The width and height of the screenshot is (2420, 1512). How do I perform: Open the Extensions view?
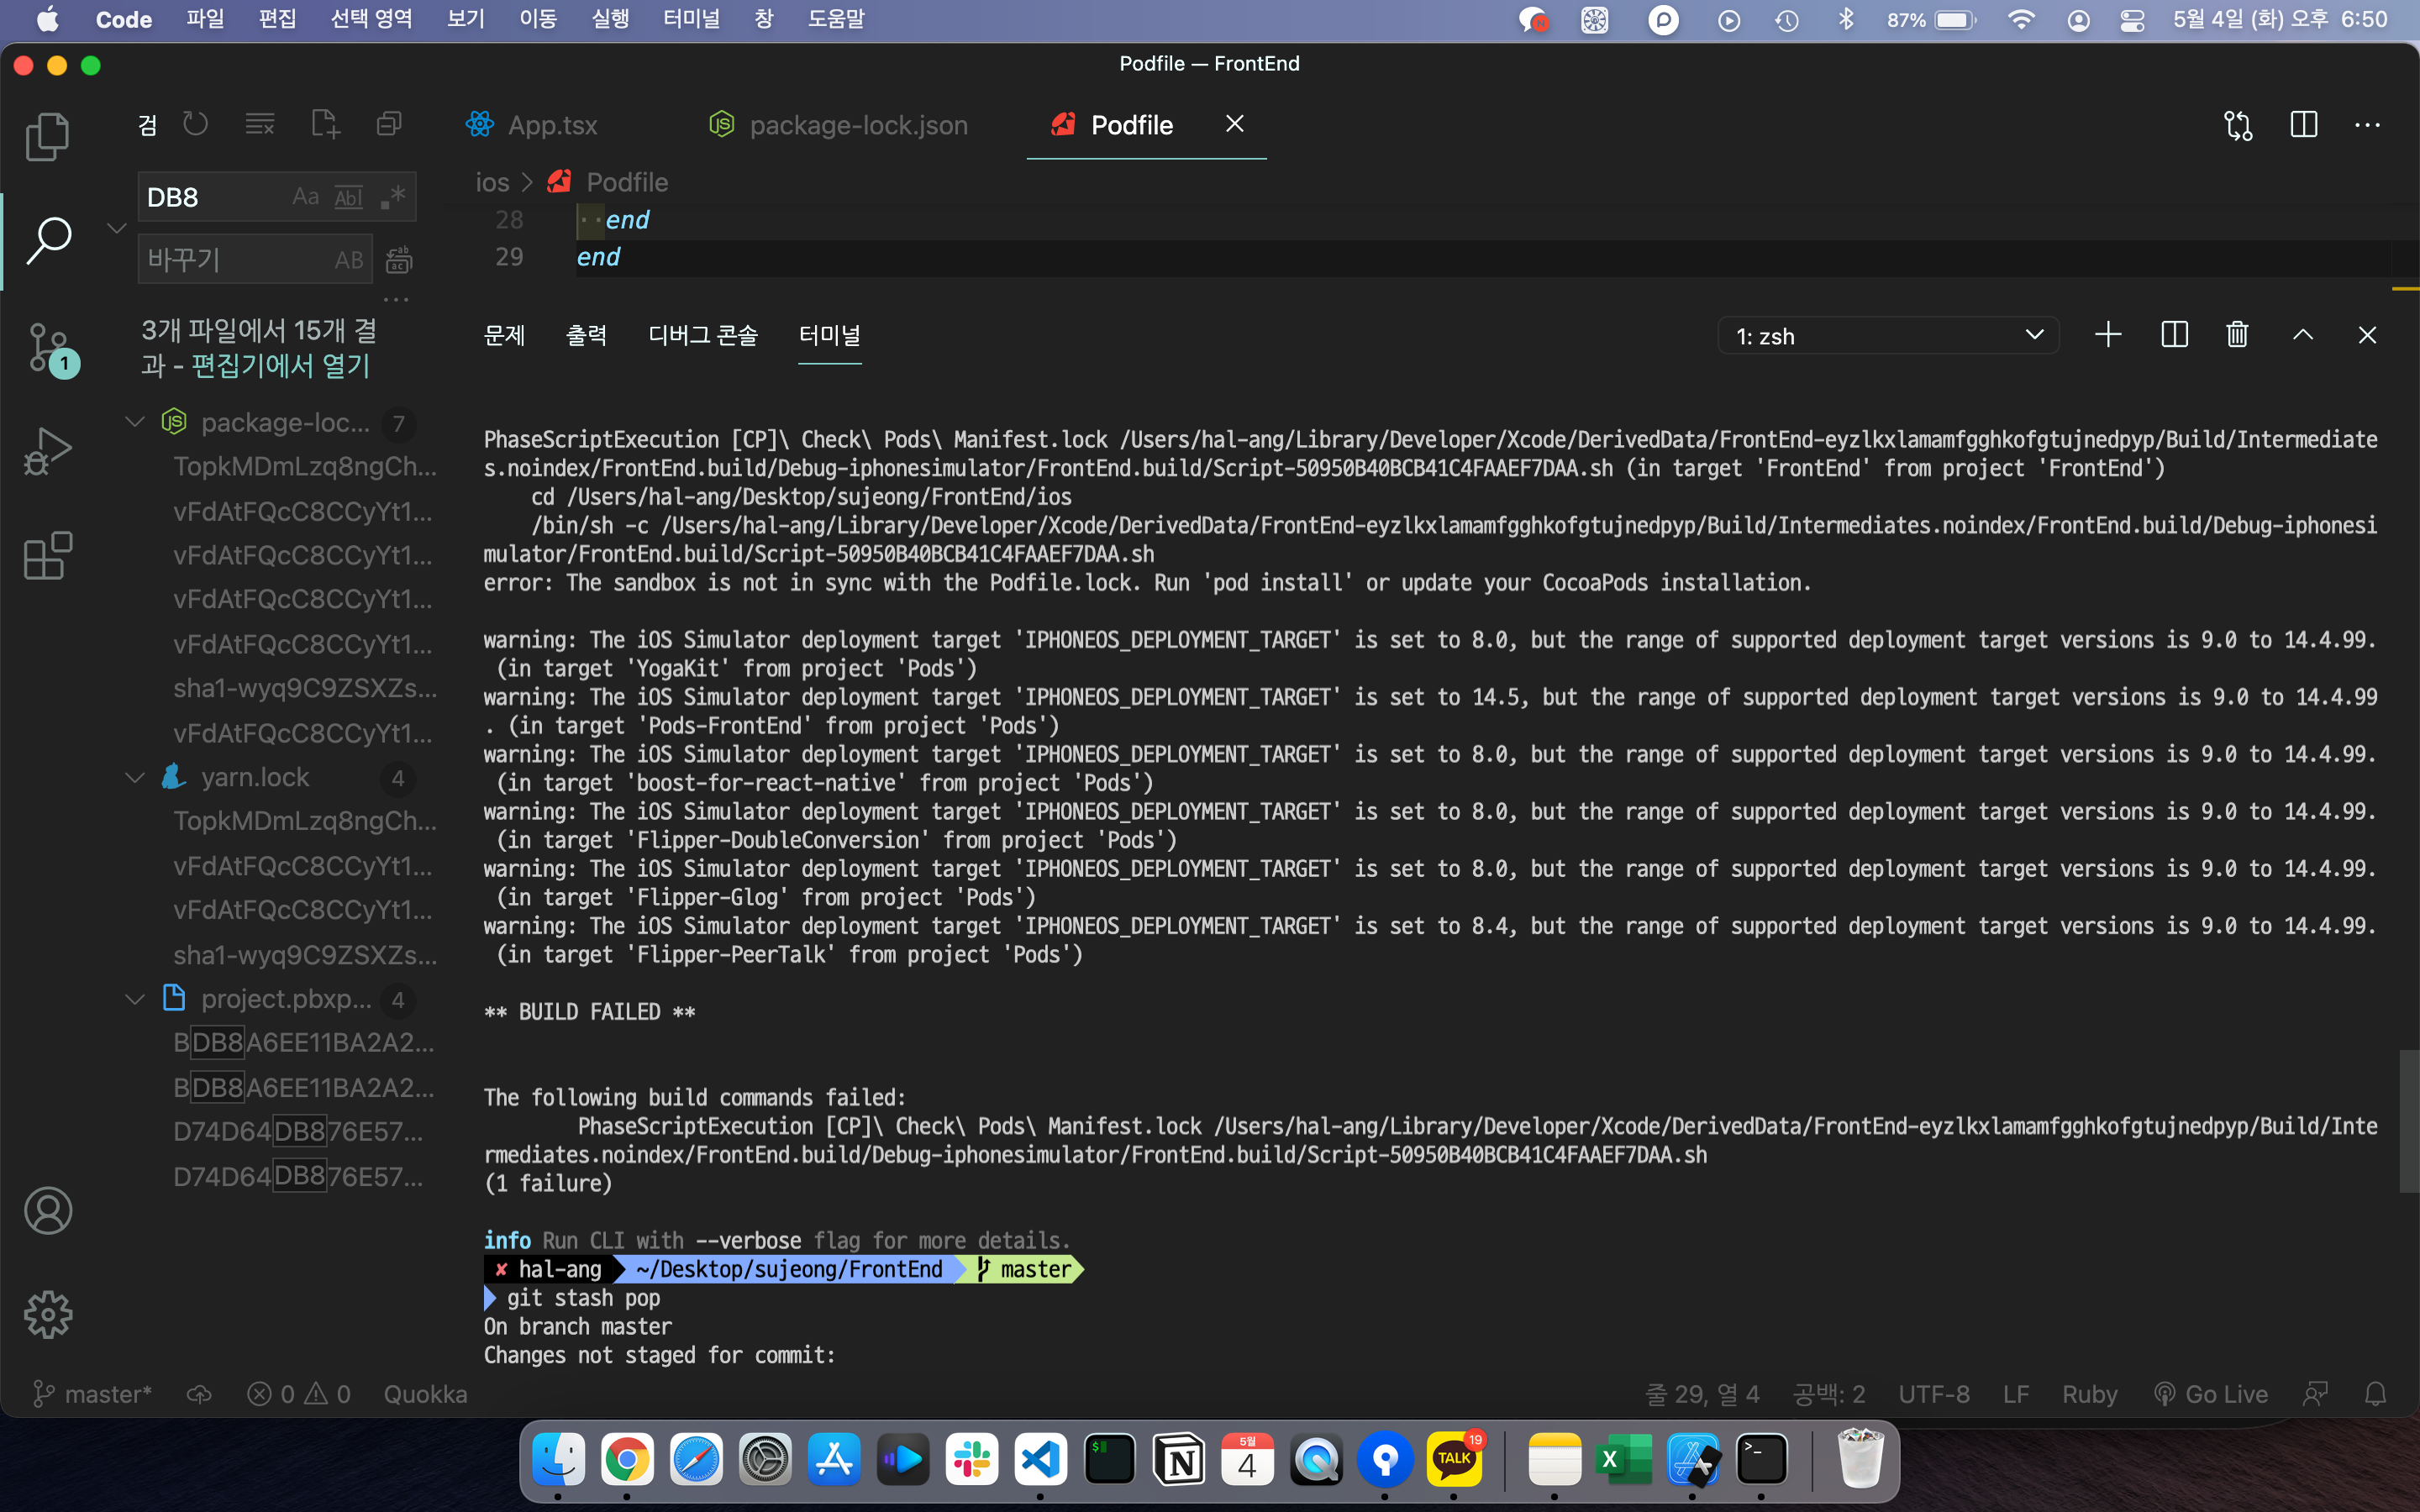tap(47, 556)
